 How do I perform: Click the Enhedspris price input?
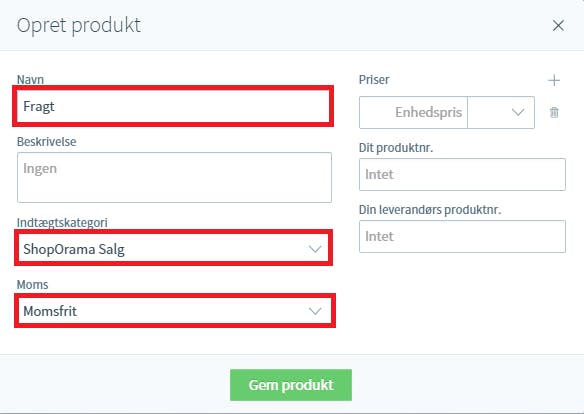click(413, 112)
